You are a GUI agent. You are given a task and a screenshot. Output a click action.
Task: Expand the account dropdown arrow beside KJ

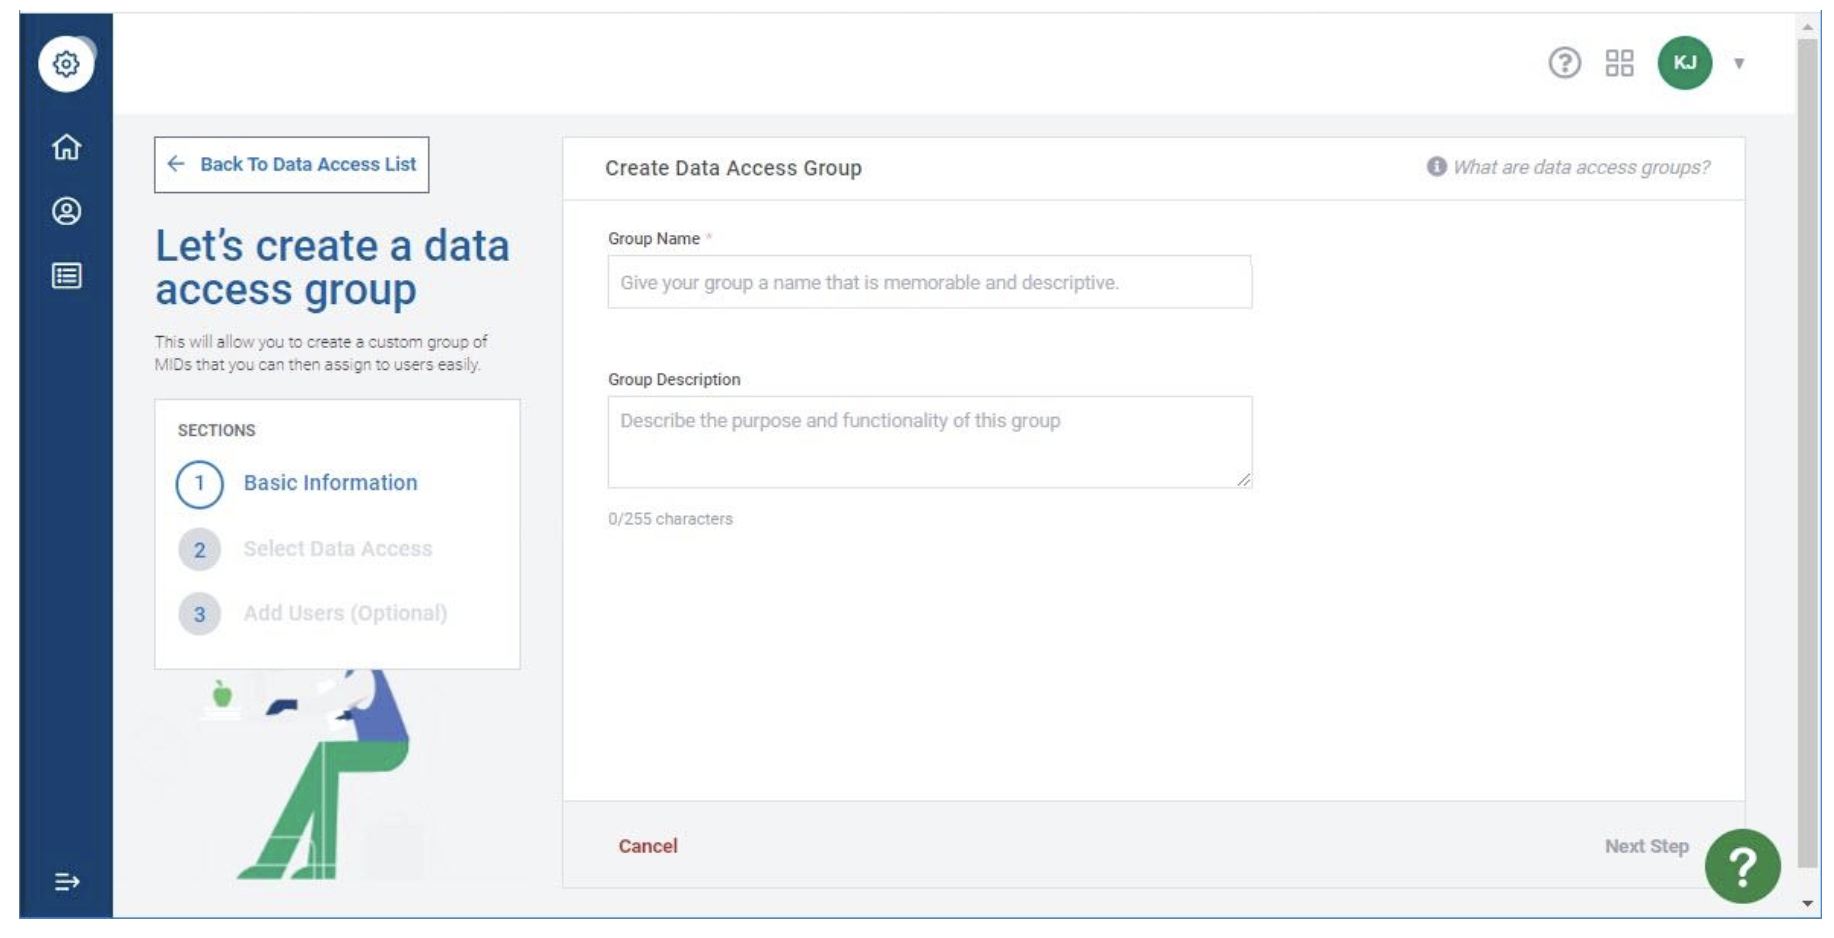(1739, 63)
